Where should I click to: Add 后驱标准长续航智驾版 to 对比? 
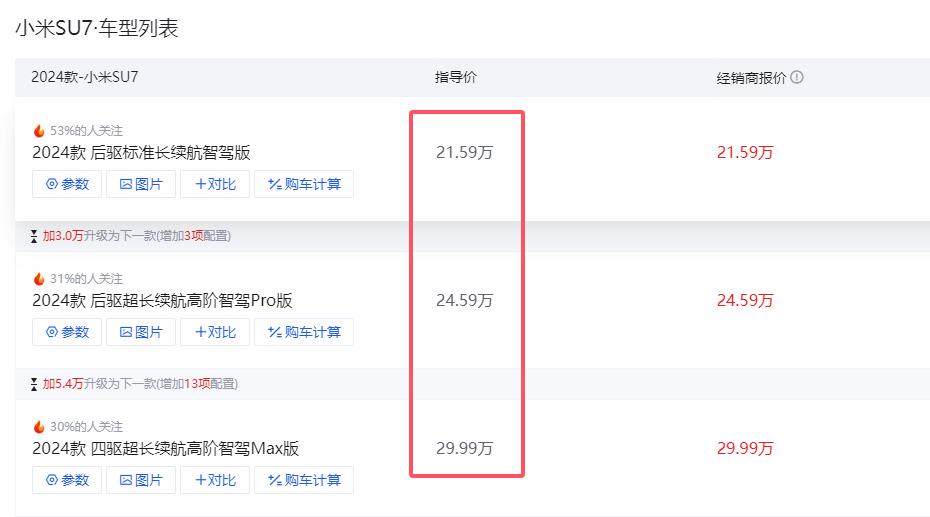click(x=215, y=184)
